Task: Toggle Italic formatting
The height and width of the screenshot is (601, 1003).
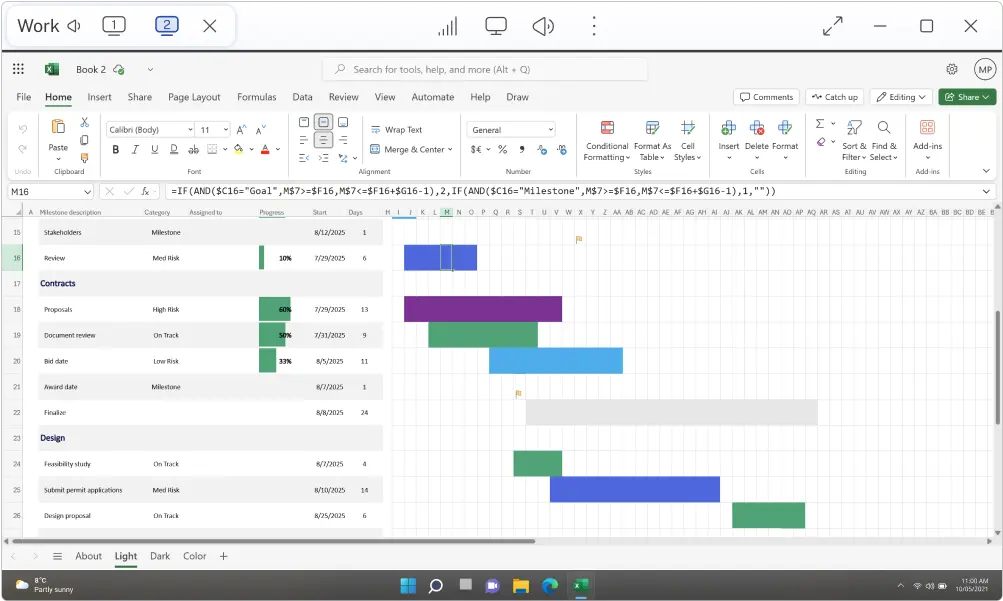Action: click(135, 150)
